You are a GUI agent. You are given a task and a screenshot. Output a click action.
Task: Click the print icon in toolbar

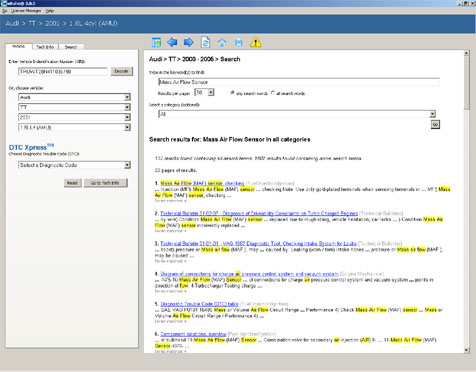239,42
